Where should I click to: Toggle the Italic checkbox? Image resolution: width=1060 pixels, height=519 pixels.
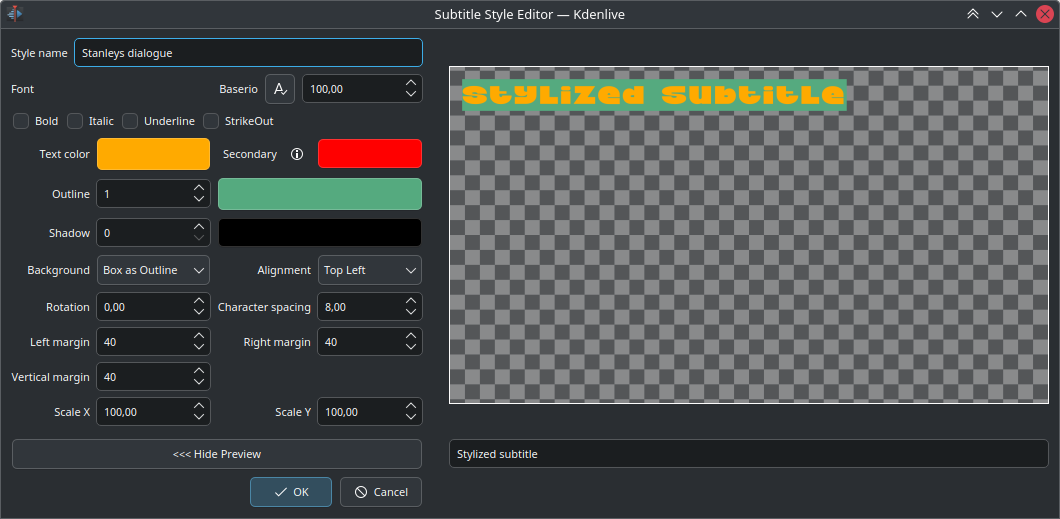75,121
